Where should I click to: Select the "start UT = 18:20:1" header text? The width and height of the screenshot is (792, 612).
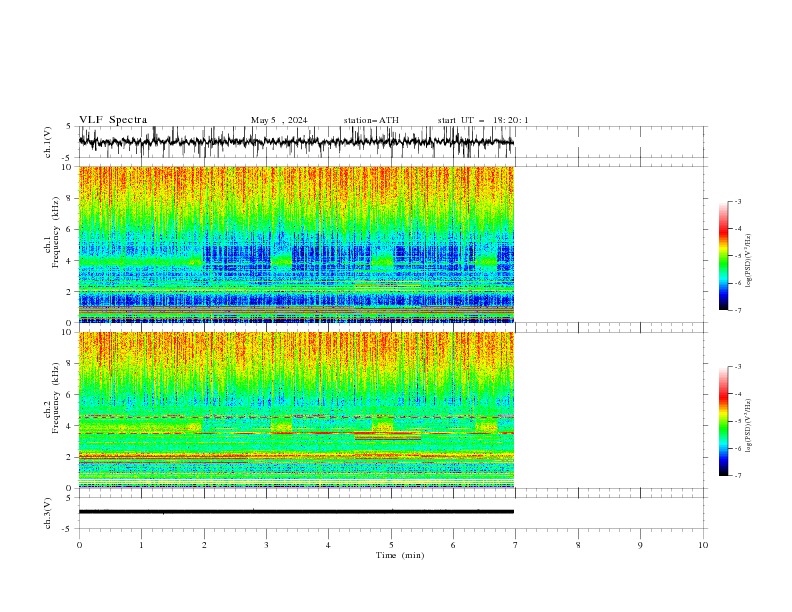(x=483, y=120)
